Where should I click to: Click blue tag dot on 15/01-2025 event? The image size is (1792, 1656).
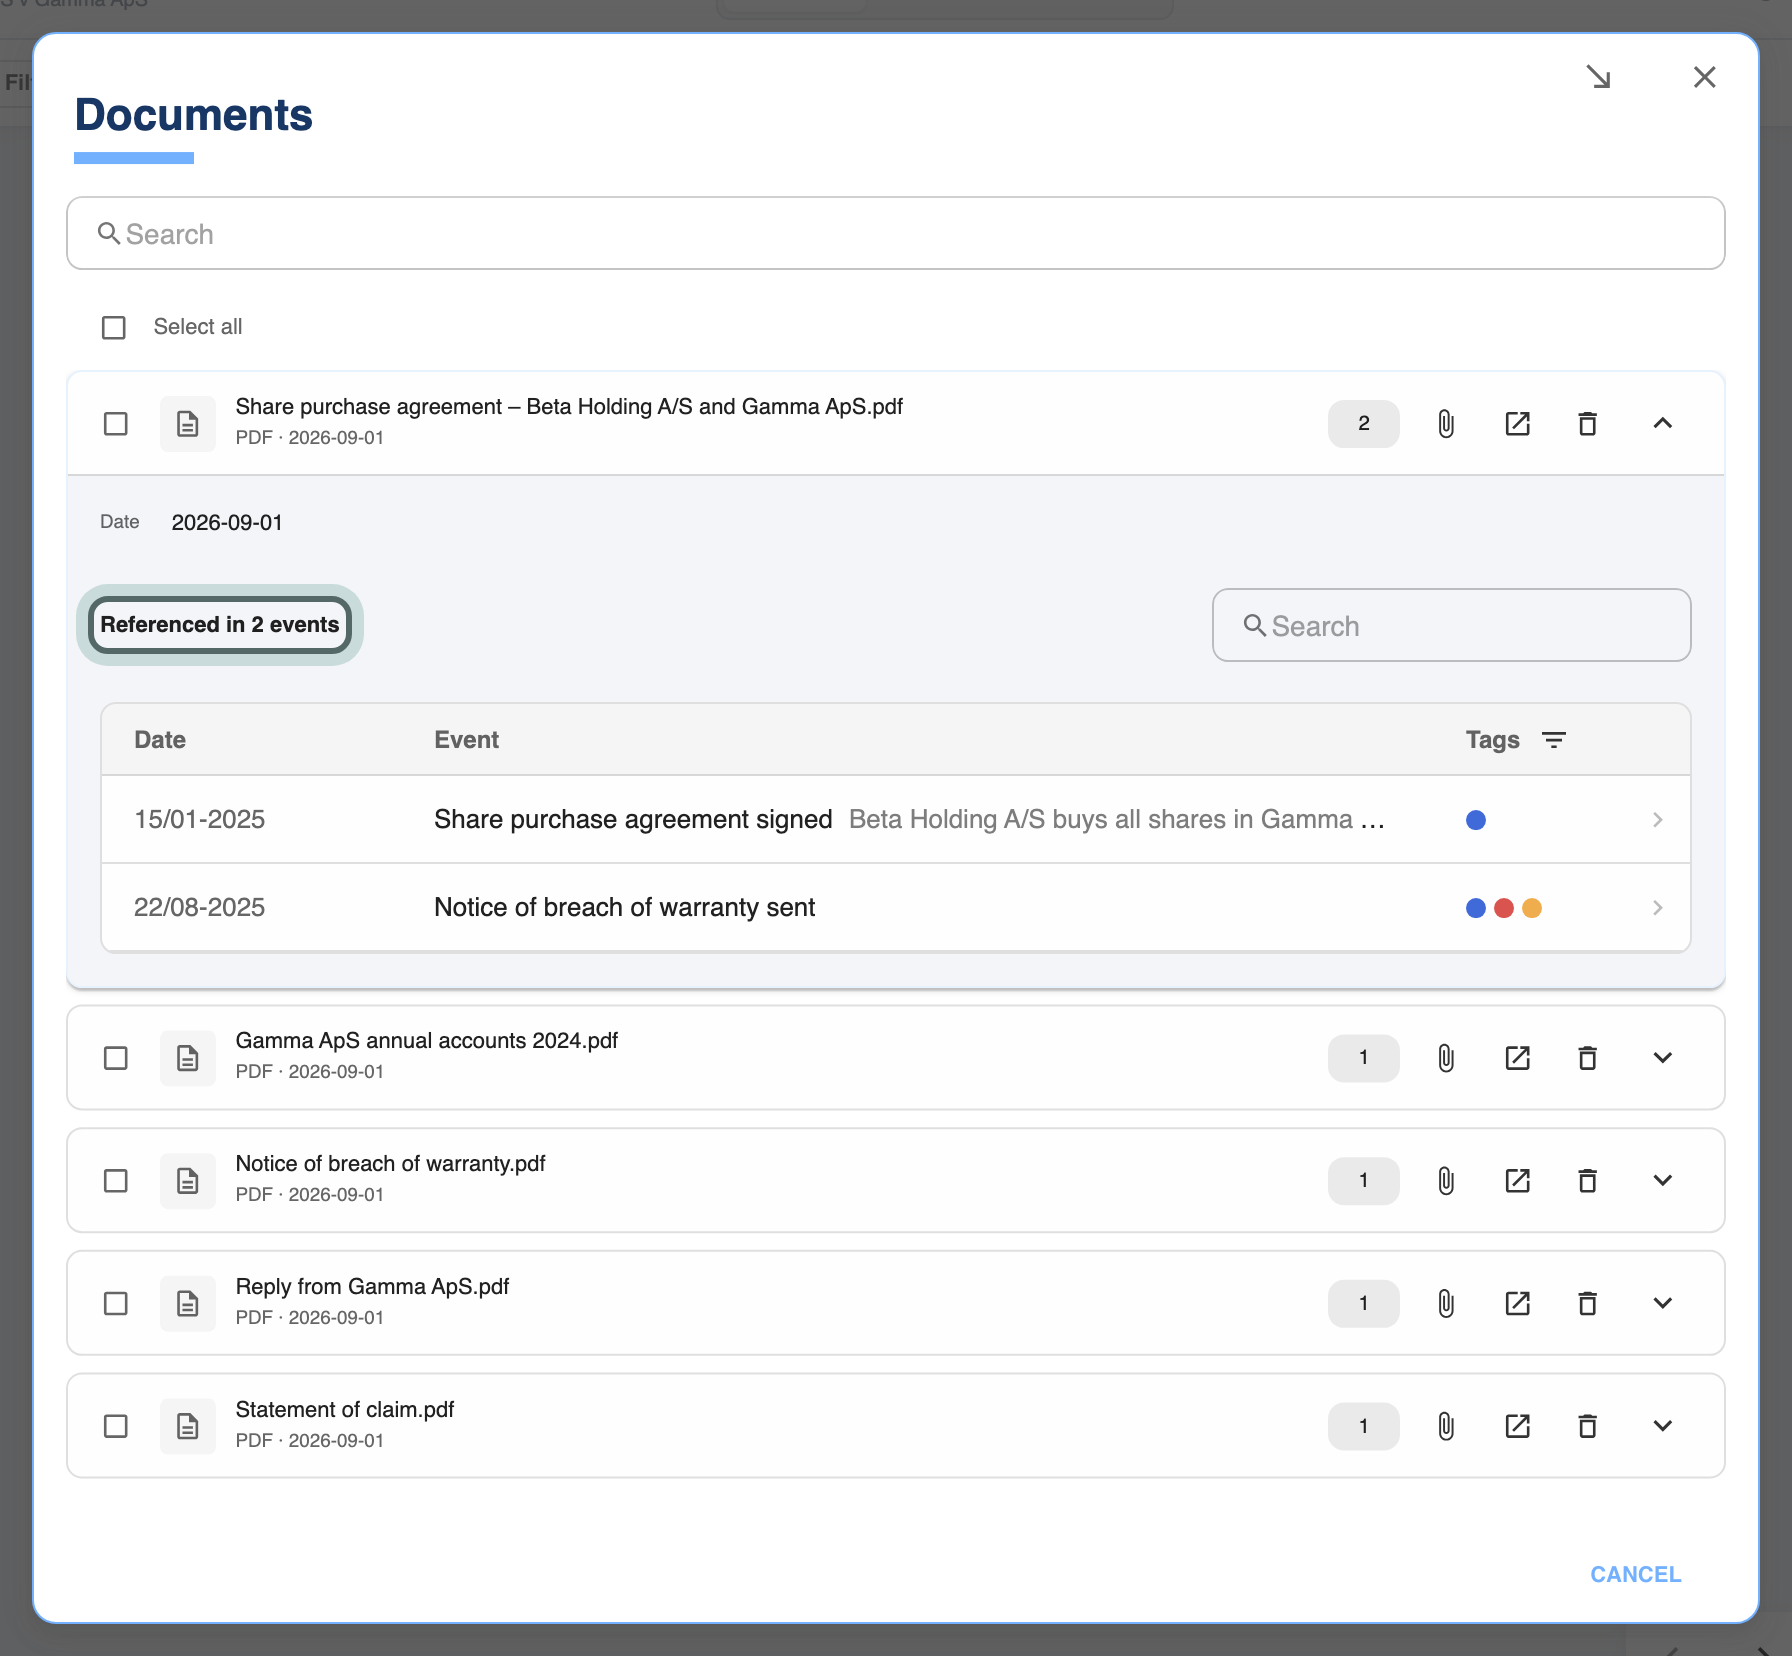pos(1475,820)
